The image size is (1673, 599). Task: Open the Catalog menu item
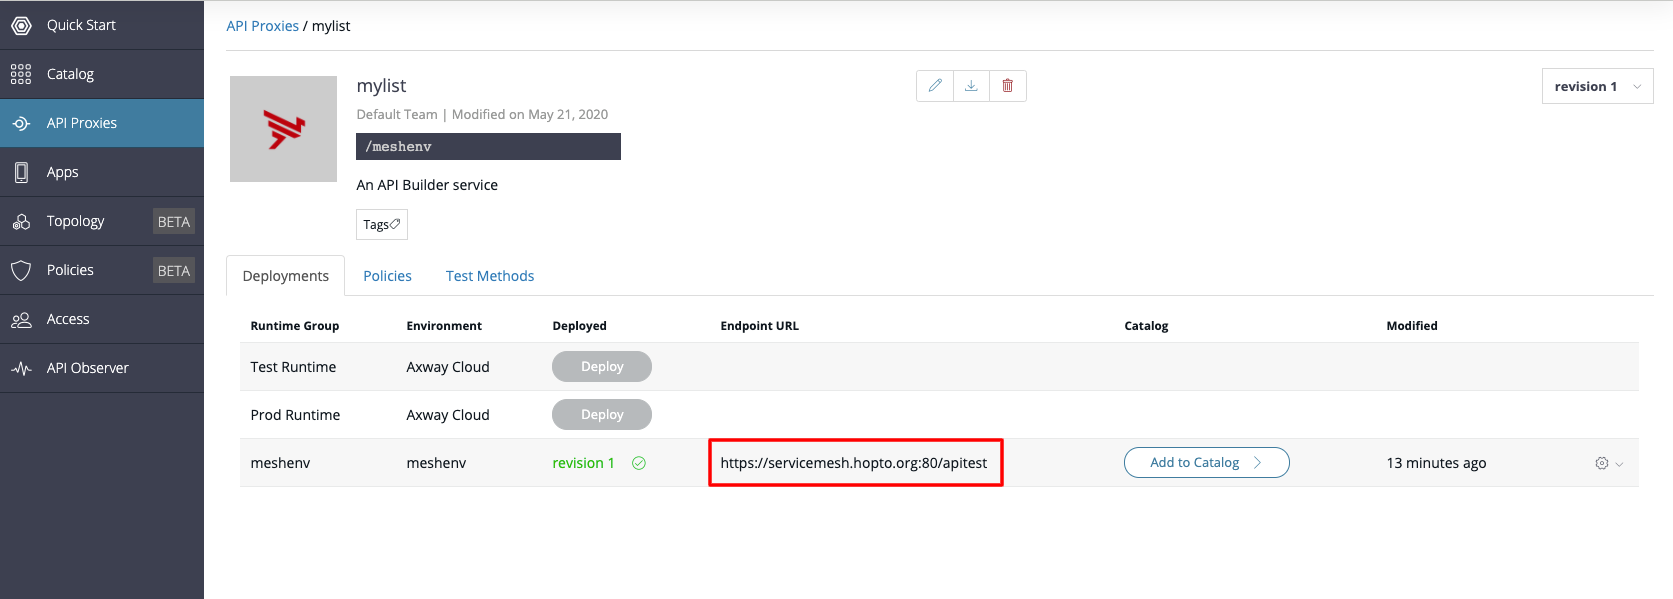tap(102, 74)
